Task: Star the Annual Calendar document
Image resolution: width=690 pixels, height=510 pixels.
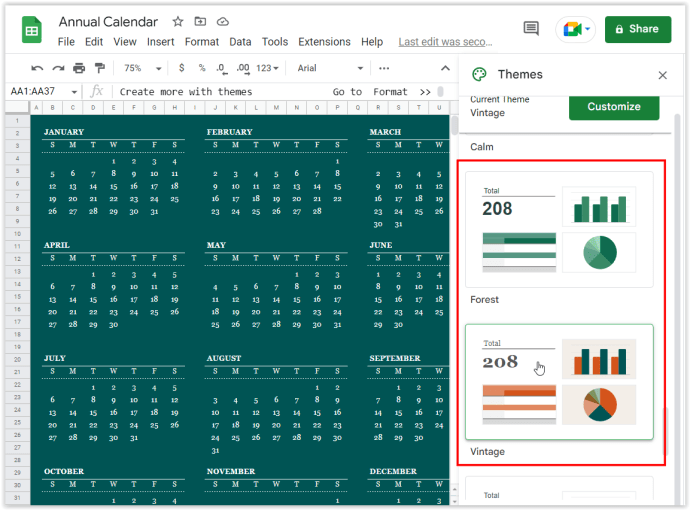Action: [x=178, y=21]
